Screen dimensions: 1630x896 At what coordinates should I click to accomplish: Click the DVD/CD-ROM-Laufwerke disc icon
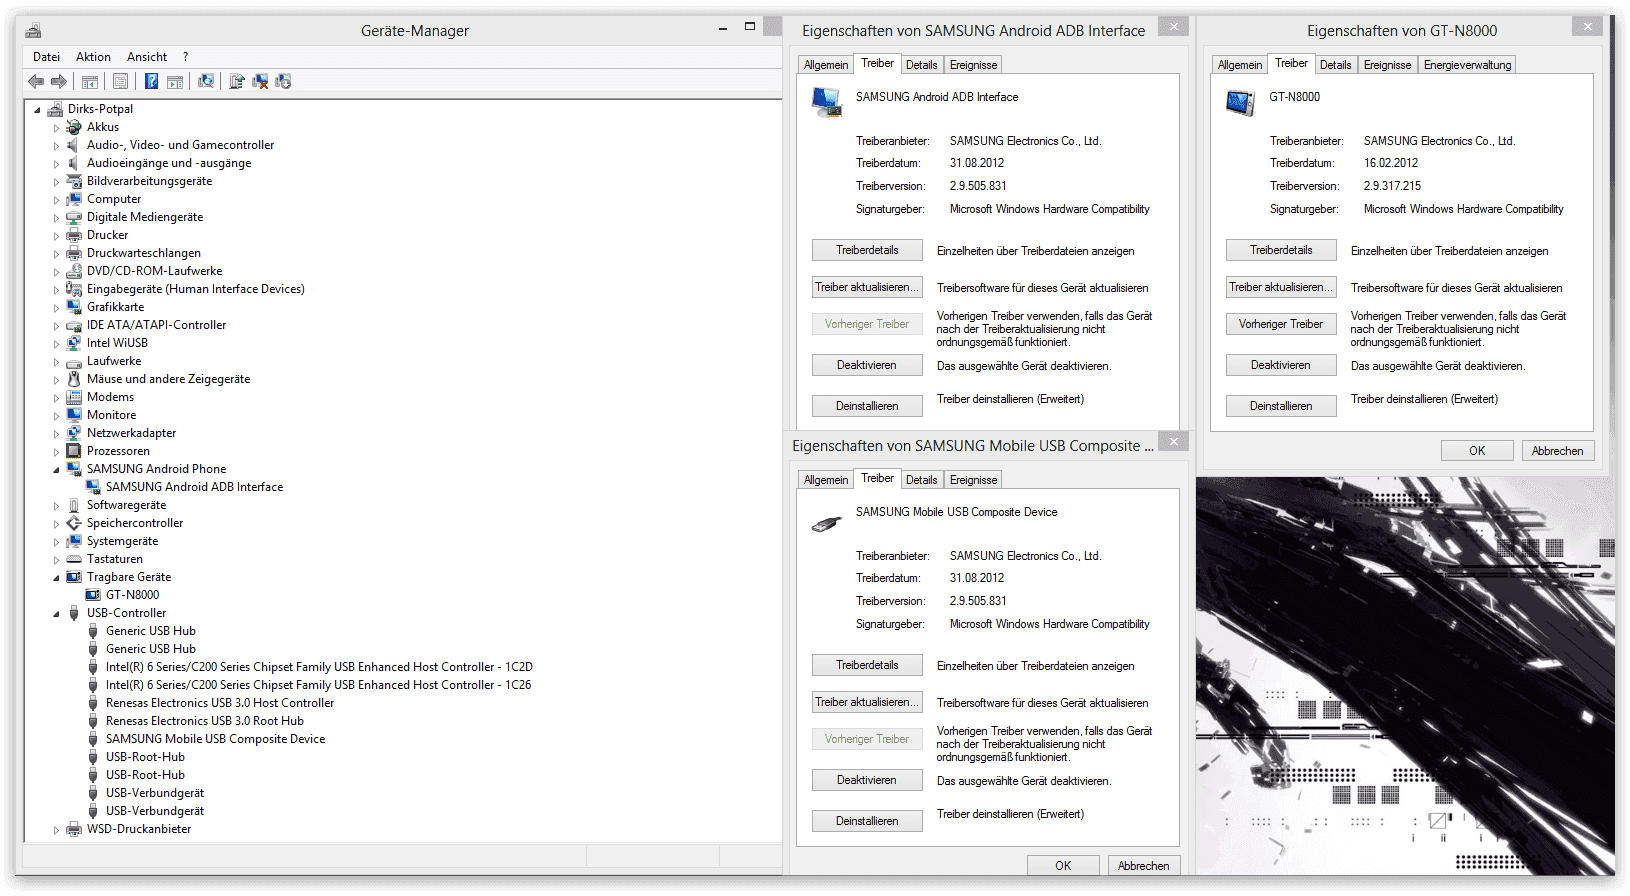click(74, 271)
